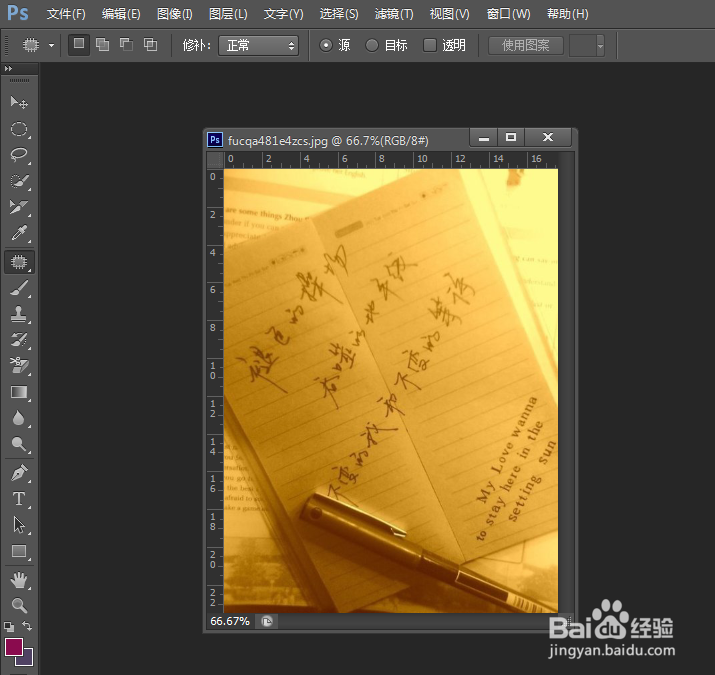This screenshot has height=675, width=715.
Task: Select the Path Selection tool
Action: [x=19, y=525]
